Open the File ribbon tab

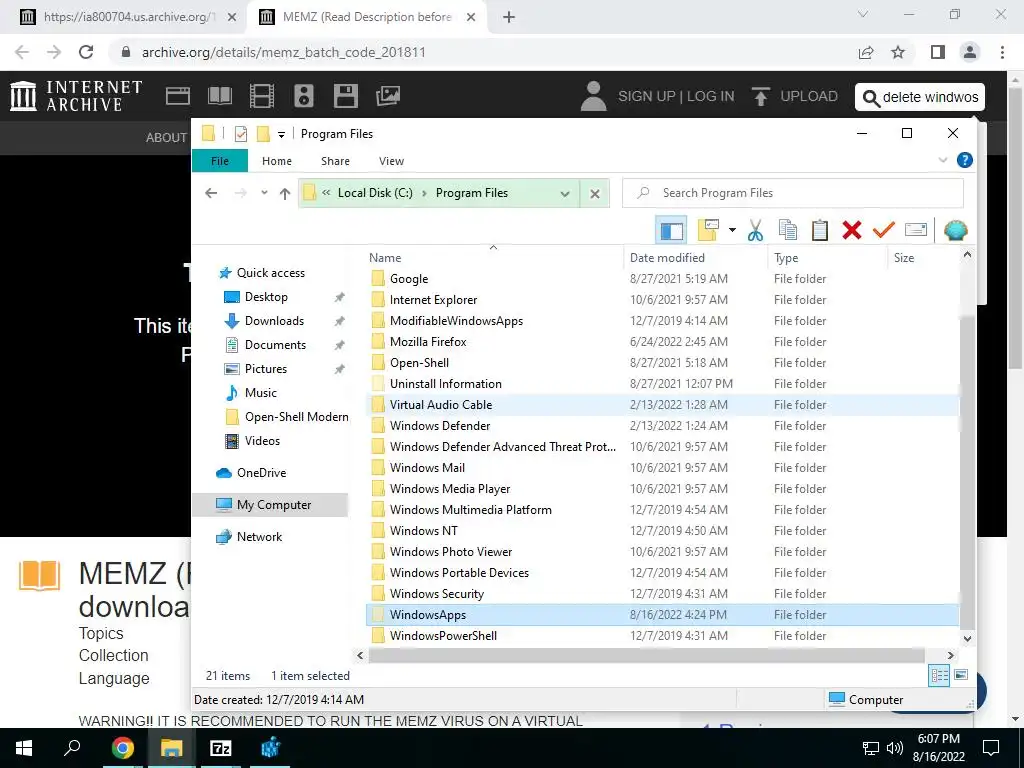point(220,161)
